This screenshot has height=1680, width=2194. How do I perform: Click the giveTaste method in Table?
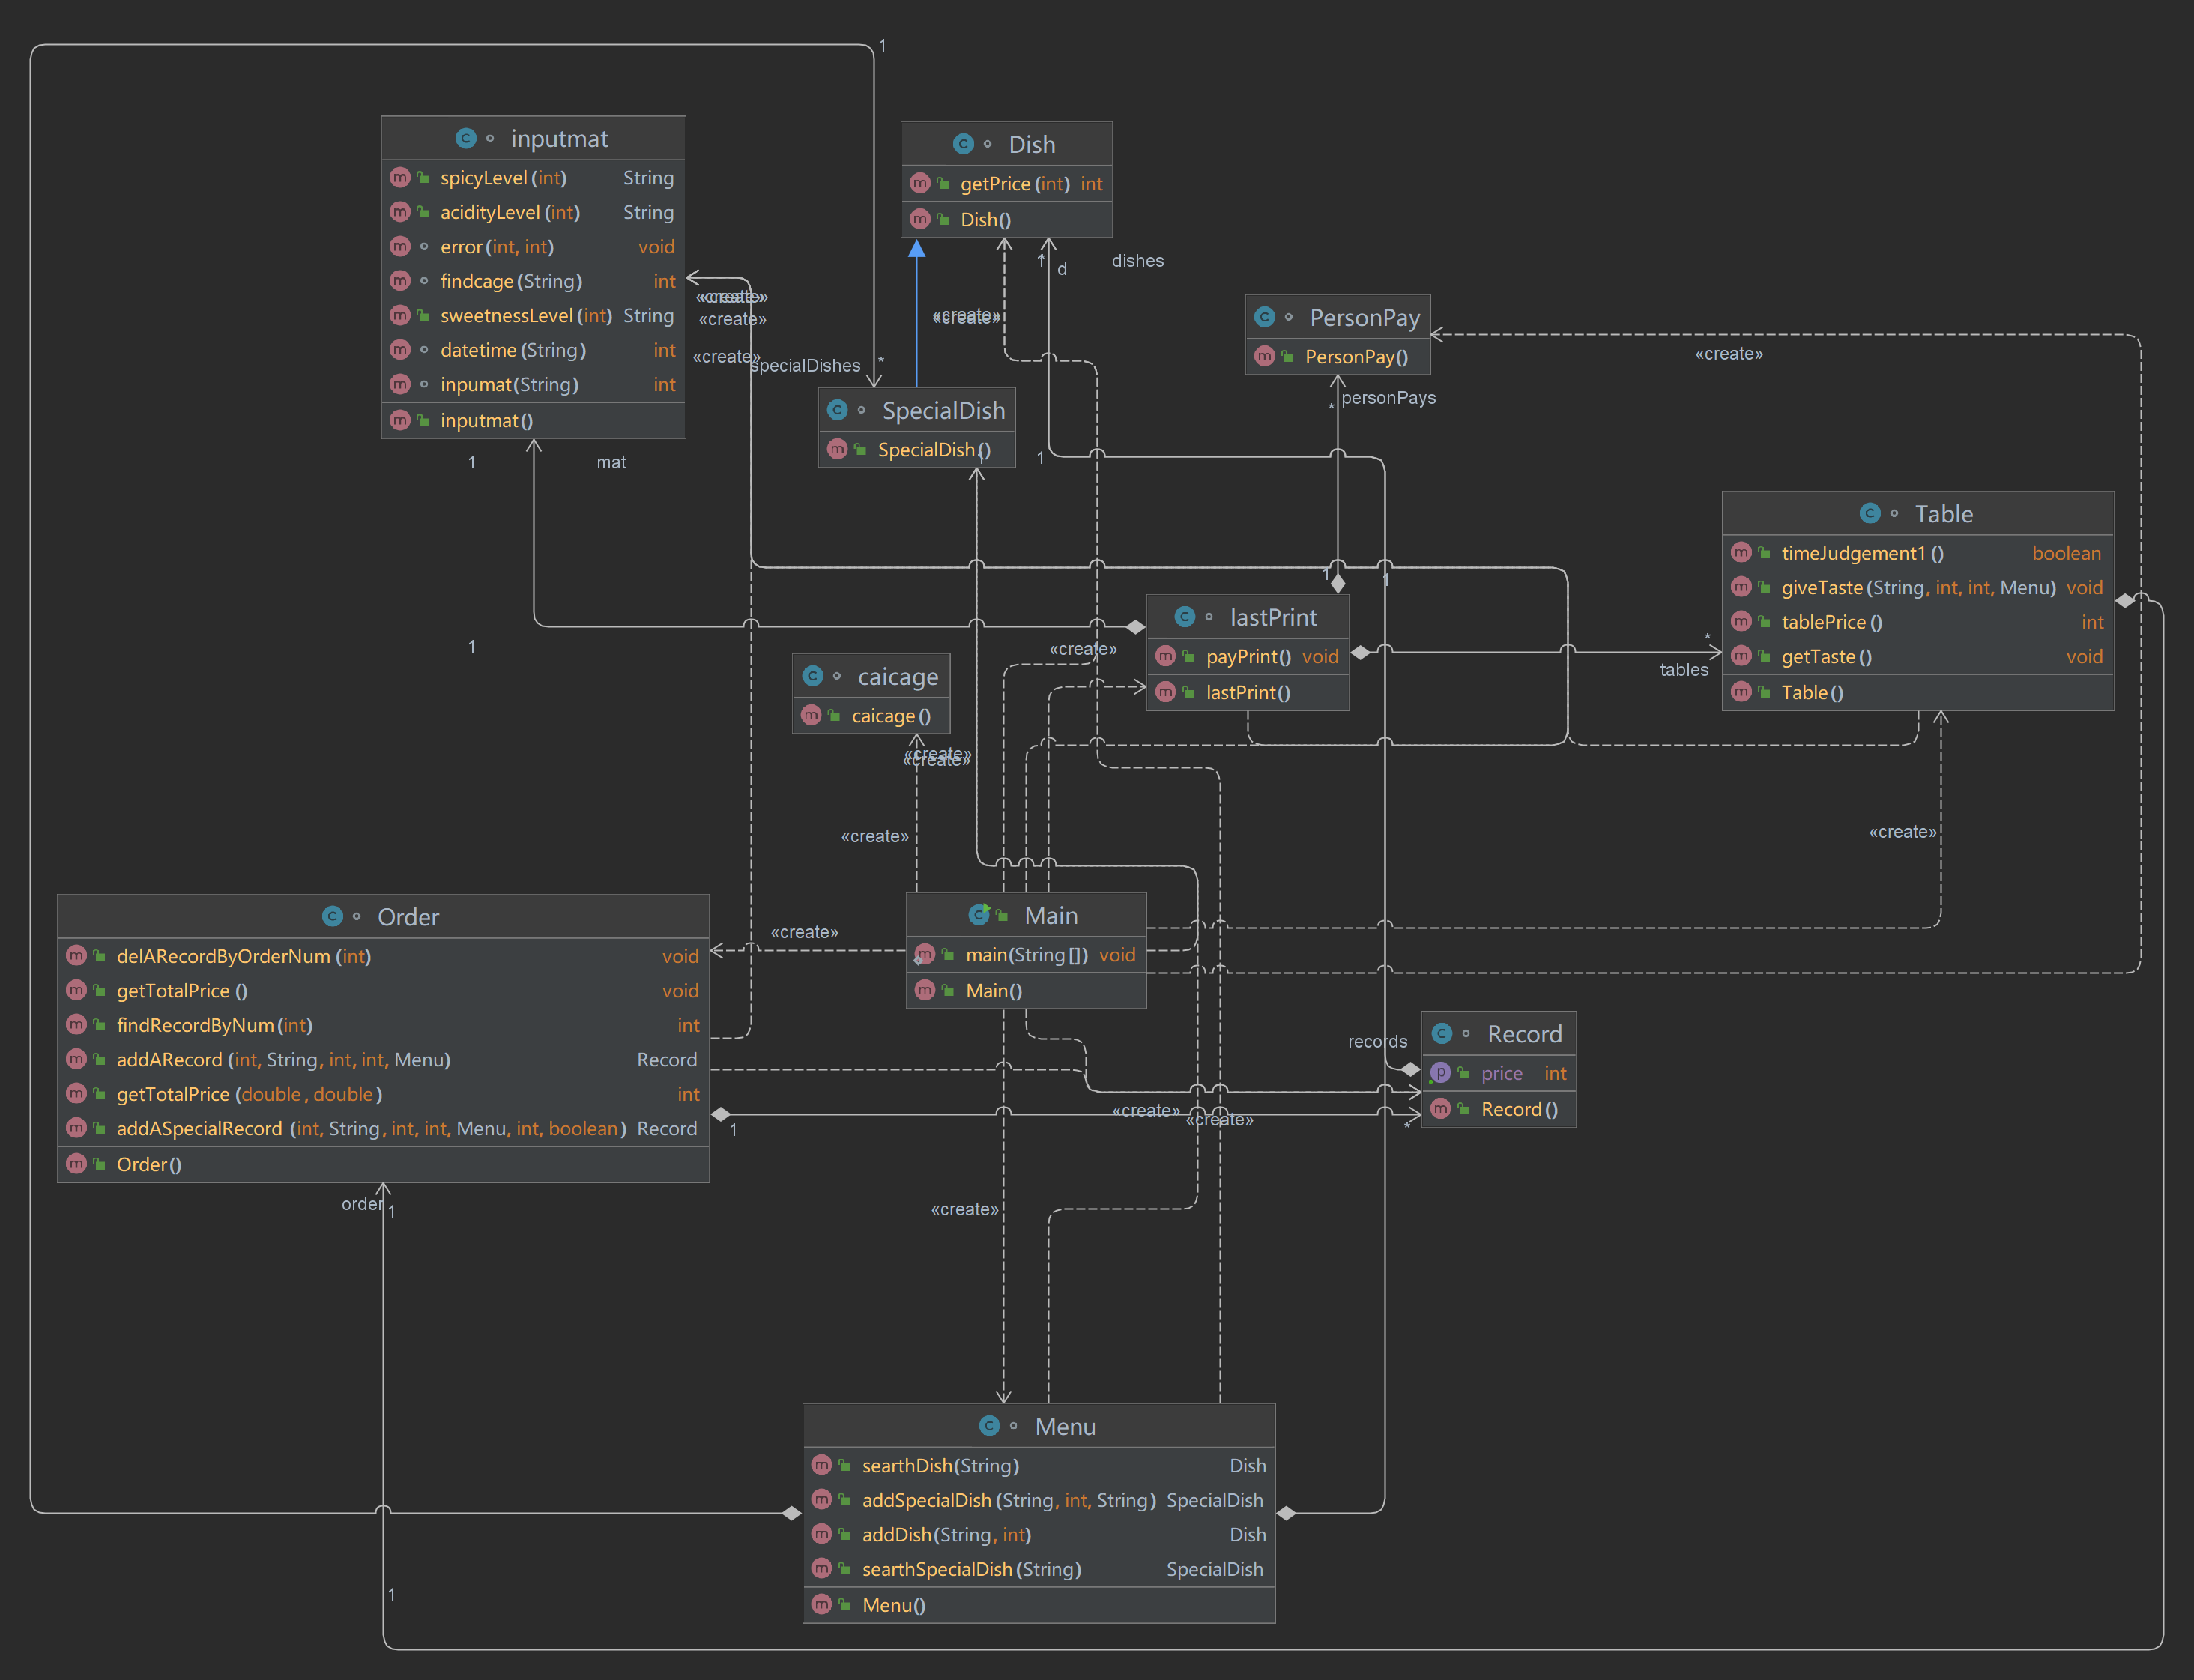click(x=1917, y=588)
